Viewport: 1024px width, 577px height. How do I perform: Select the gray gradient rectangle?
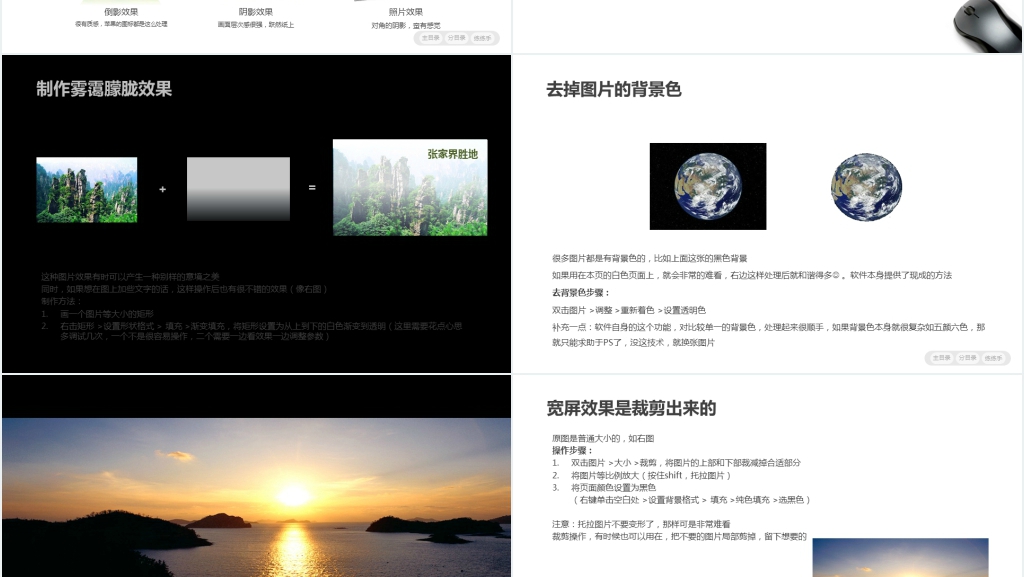click(238, 189)
